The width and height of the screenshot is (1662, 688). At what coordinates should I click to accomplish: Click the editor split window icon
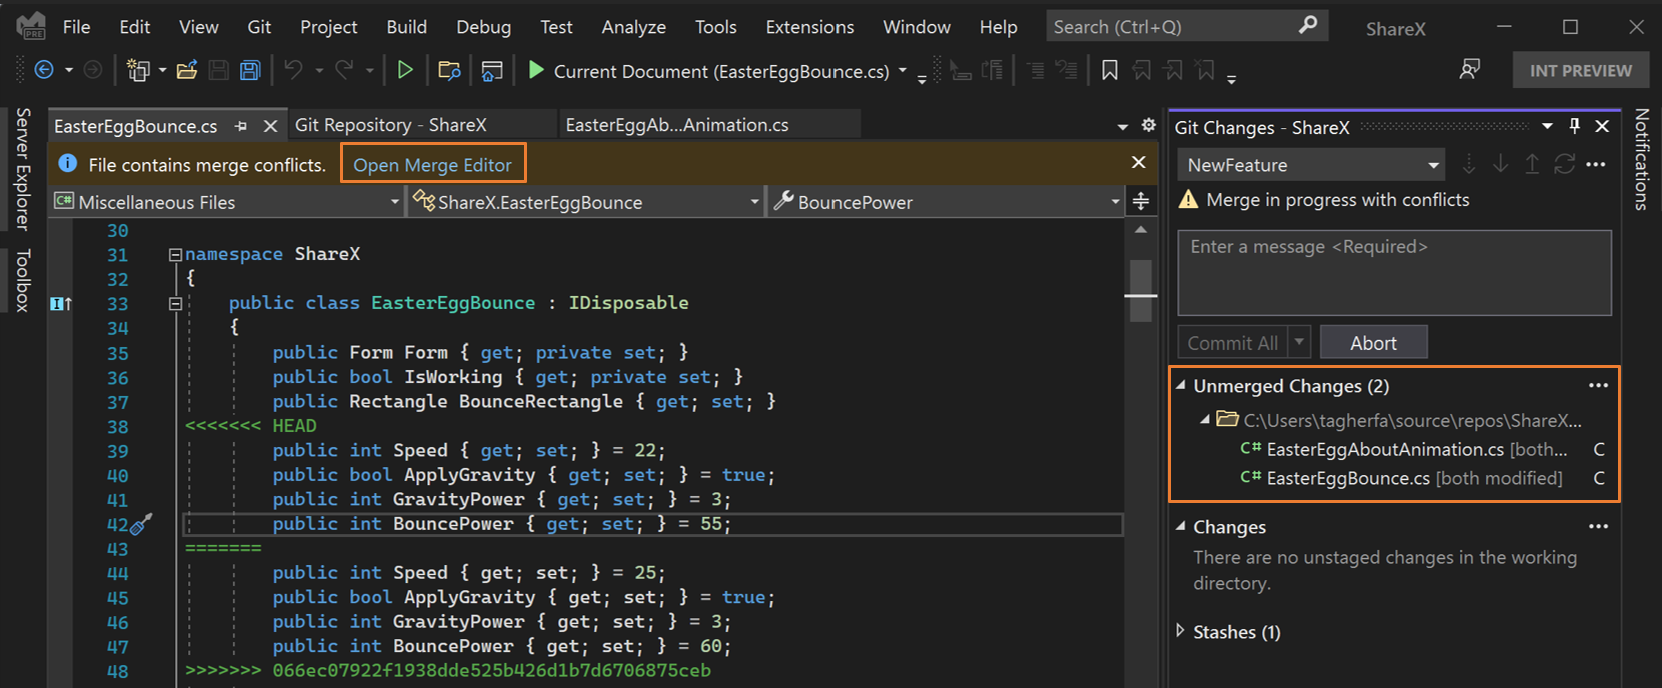pos(1141,202)
